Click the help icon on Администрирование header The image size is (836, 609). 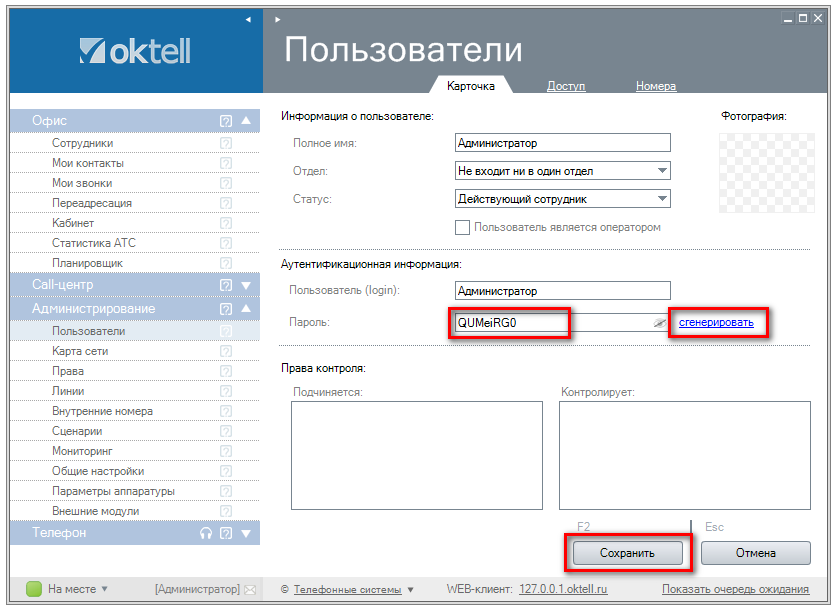tap(226, 309)
